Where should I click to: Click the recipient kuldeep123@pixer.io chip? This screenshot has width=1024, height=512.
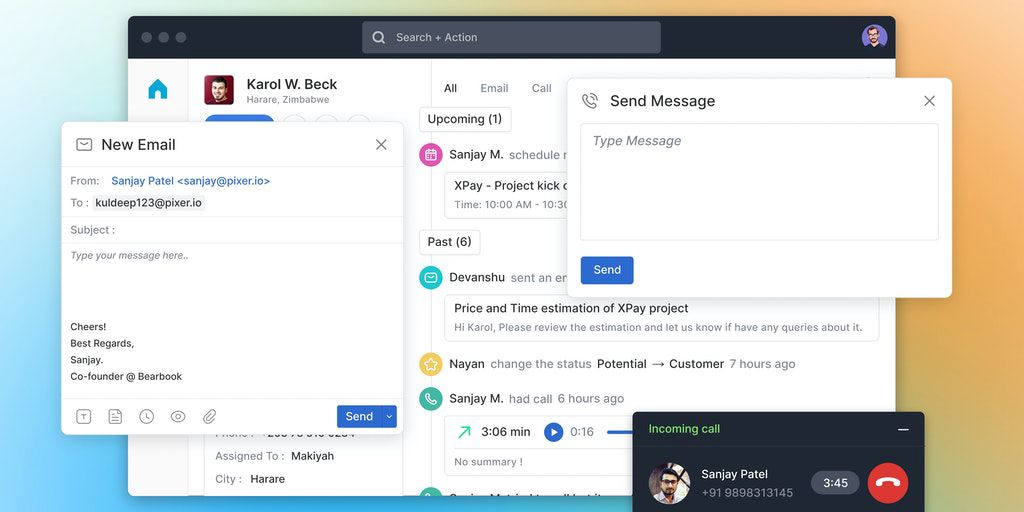(x=148, y=202)
